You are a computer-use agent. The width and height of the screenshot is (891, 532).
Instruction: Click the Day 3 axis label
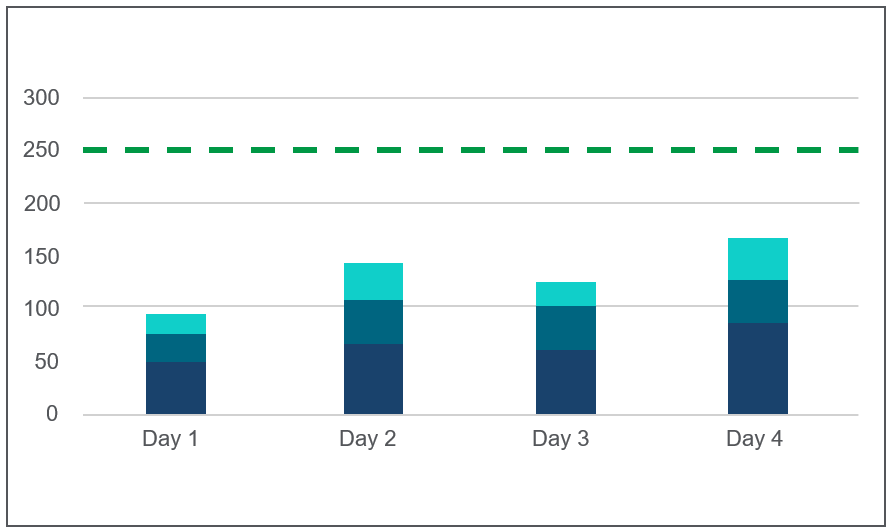(x=560, y=439)
